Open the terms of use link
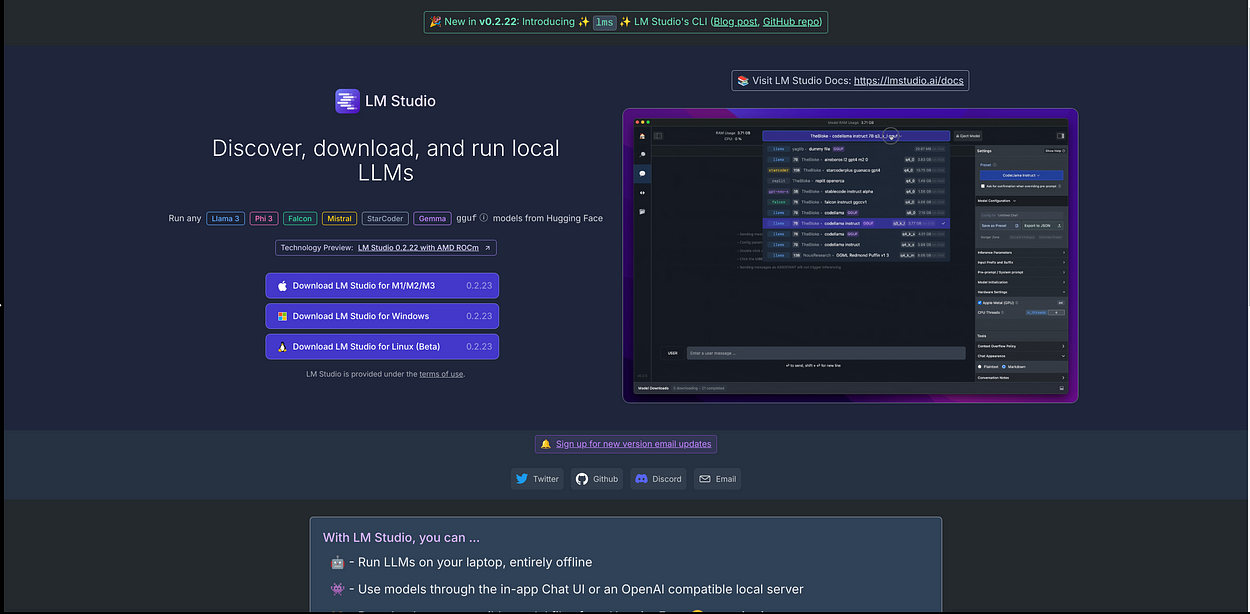 click(x=441, y=374)
